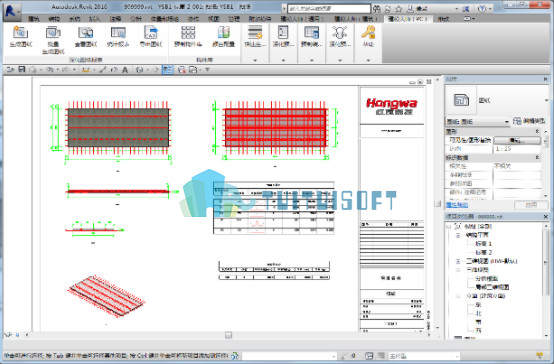Viewport: 554px width, 364px height.
Task: Toggle the Thin Lines button in quick access toolbar
Action: click(x=167, y=70)
